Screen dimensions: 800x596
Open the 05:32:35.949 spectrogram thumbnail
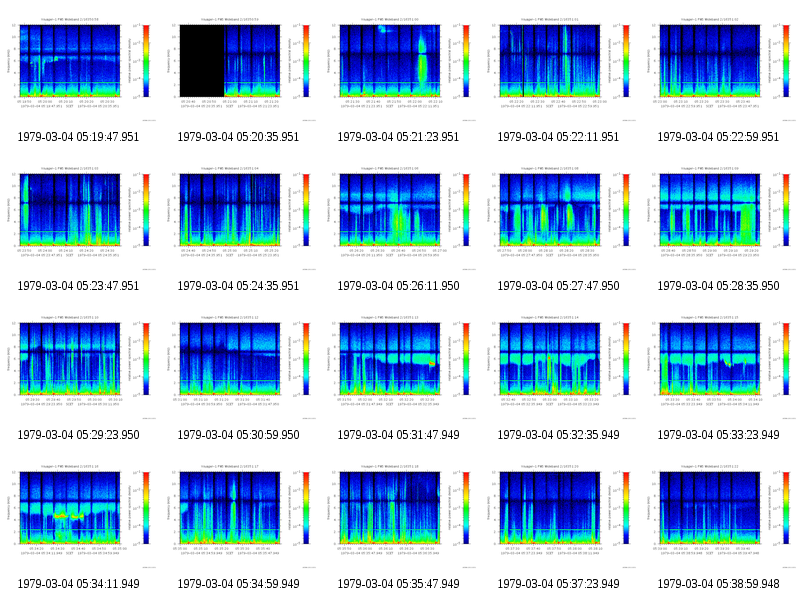(558, 367)
